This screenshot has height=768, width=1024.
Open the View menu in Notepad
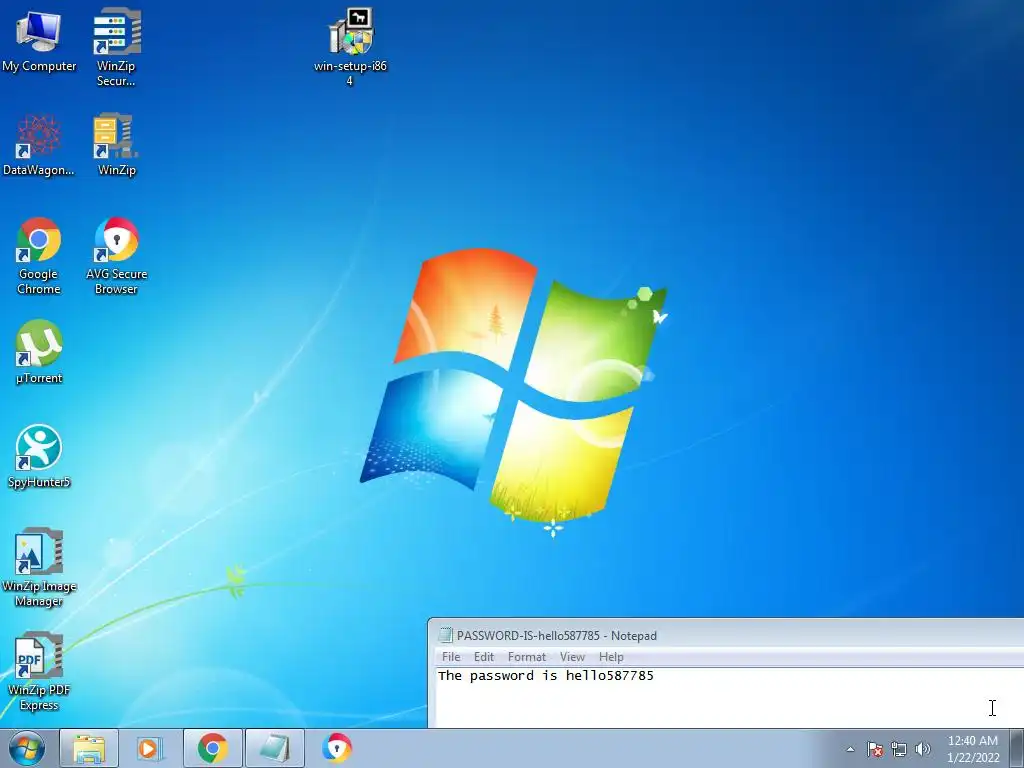point(572,657)
